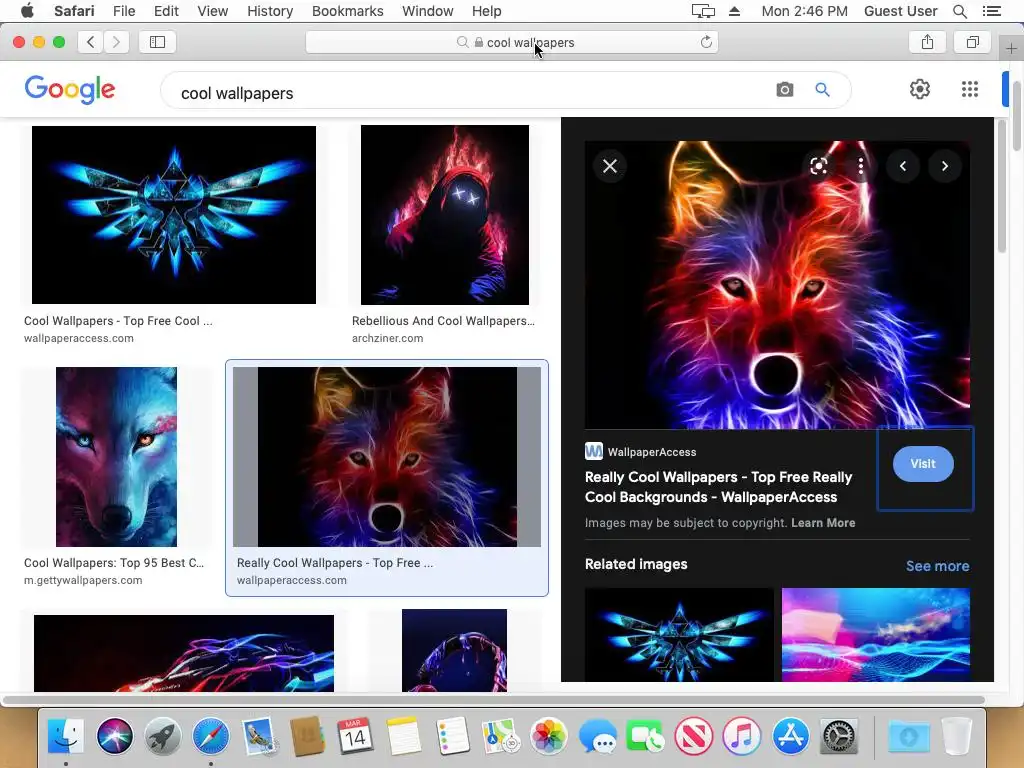Open Google settings gear icon

pos(920,89)
